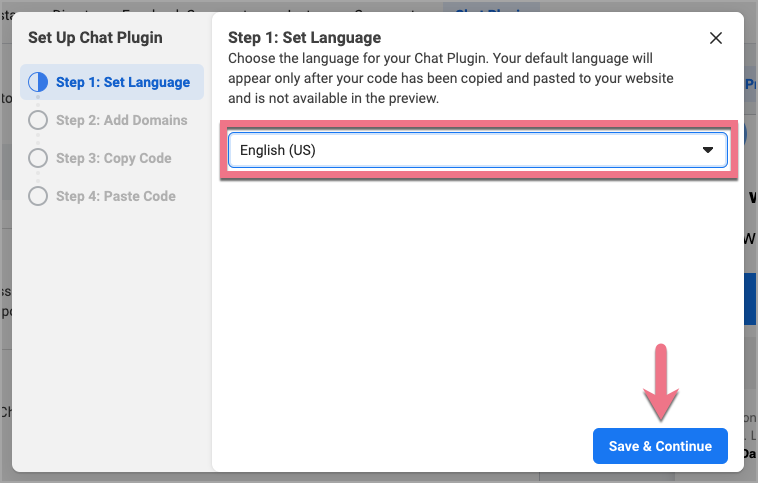The image size is (758, 483).
Task: Close the Set Up Chat Plugin dialog
Action: click(715, 38)
